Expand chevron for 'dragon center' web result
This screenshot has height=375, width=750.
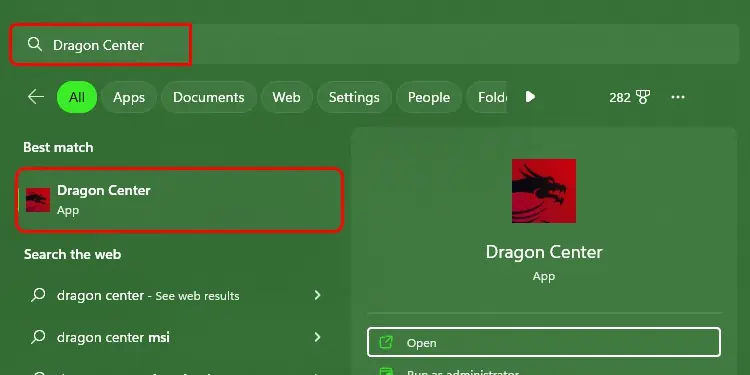[318, 295]
